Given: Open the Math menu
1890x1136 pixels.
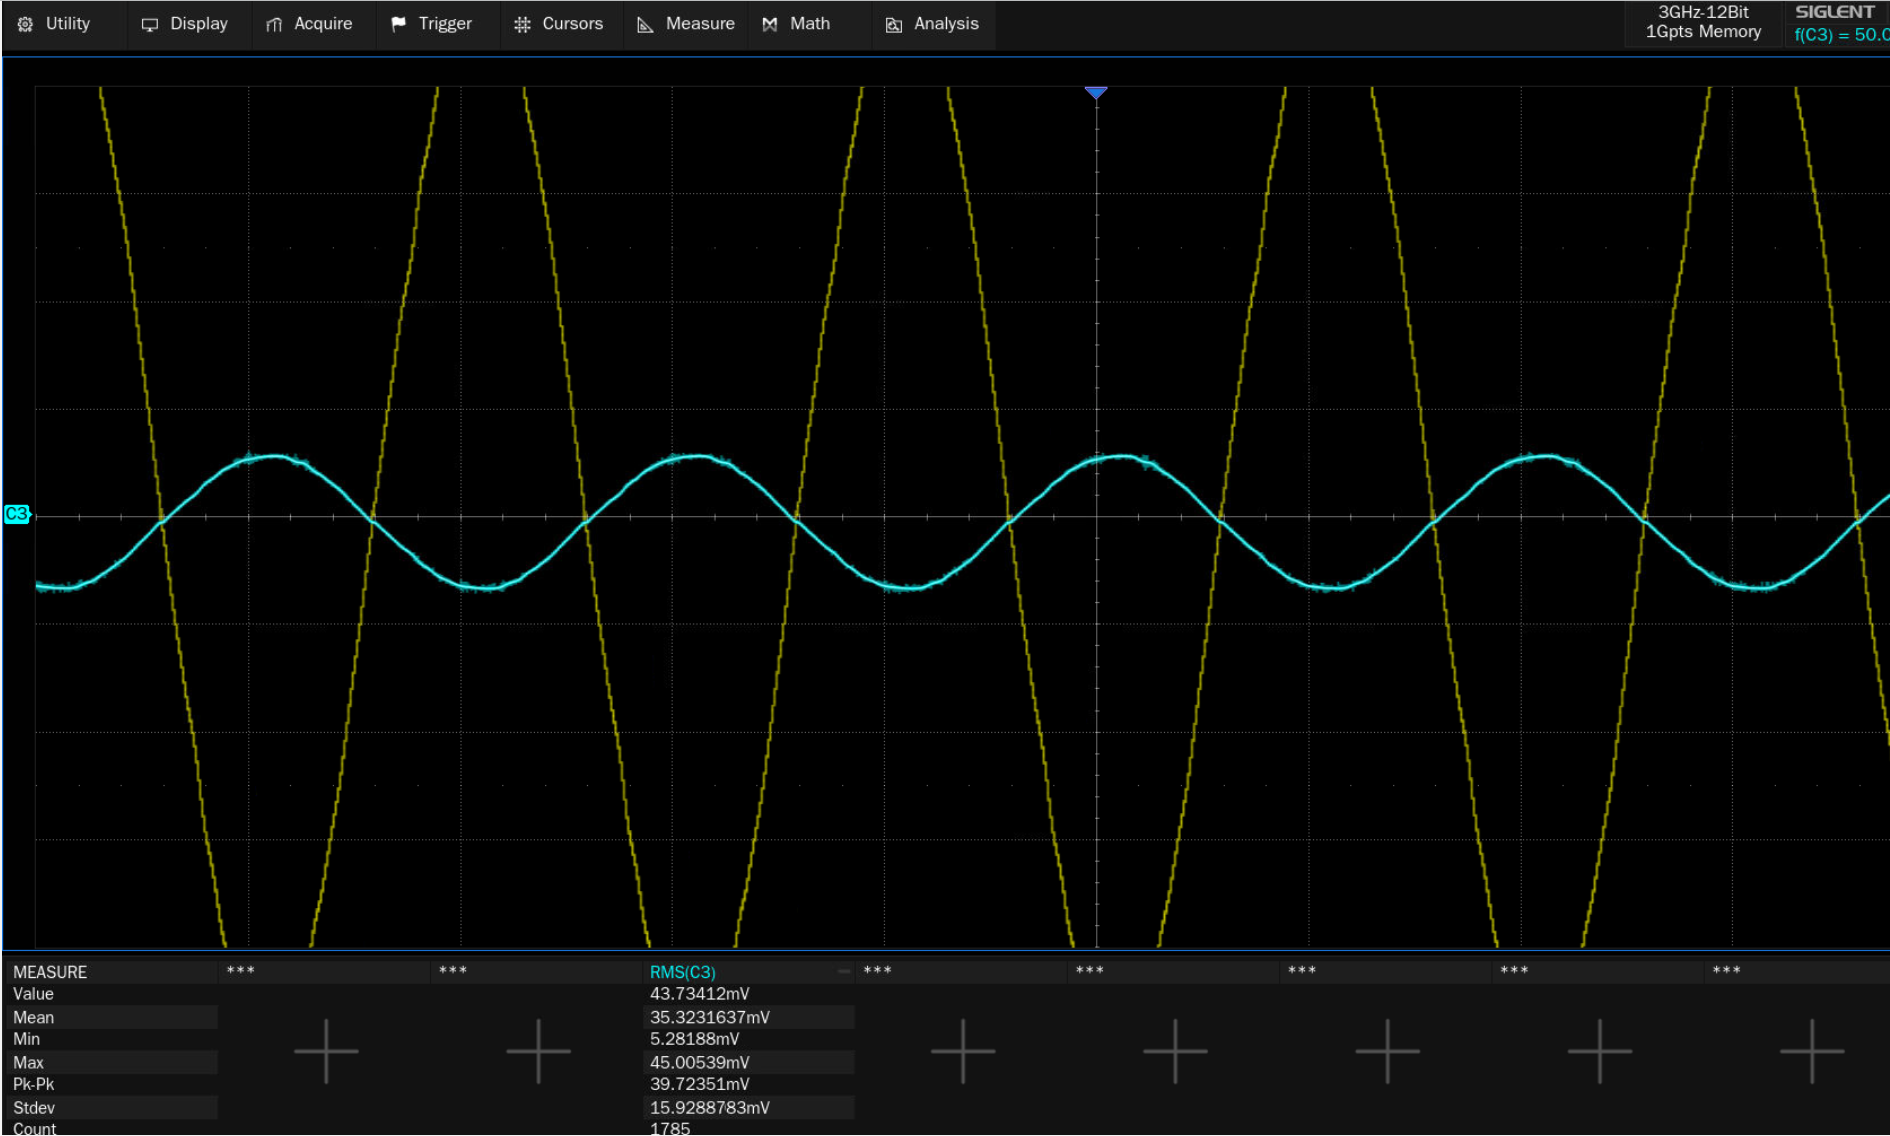Looking at the screenshot, I should point(797,24).
